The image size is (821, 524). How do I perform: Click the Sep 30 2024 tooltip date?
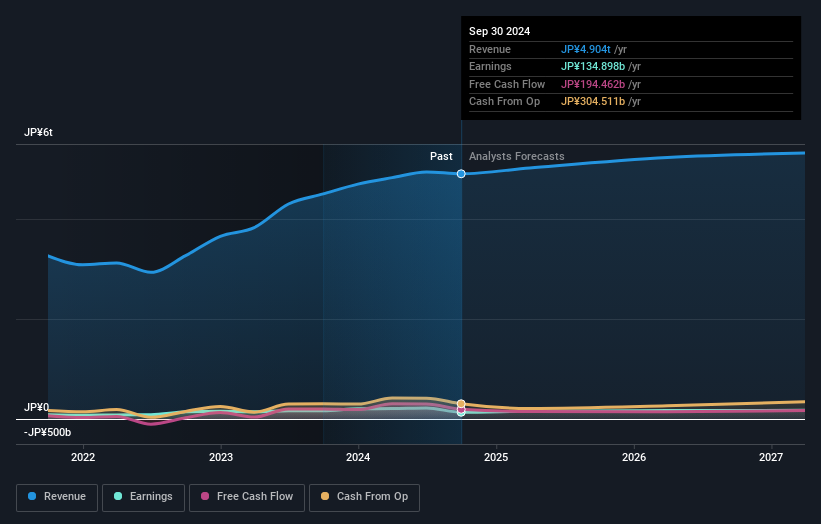pyautogui.click(x=500, y=31)
